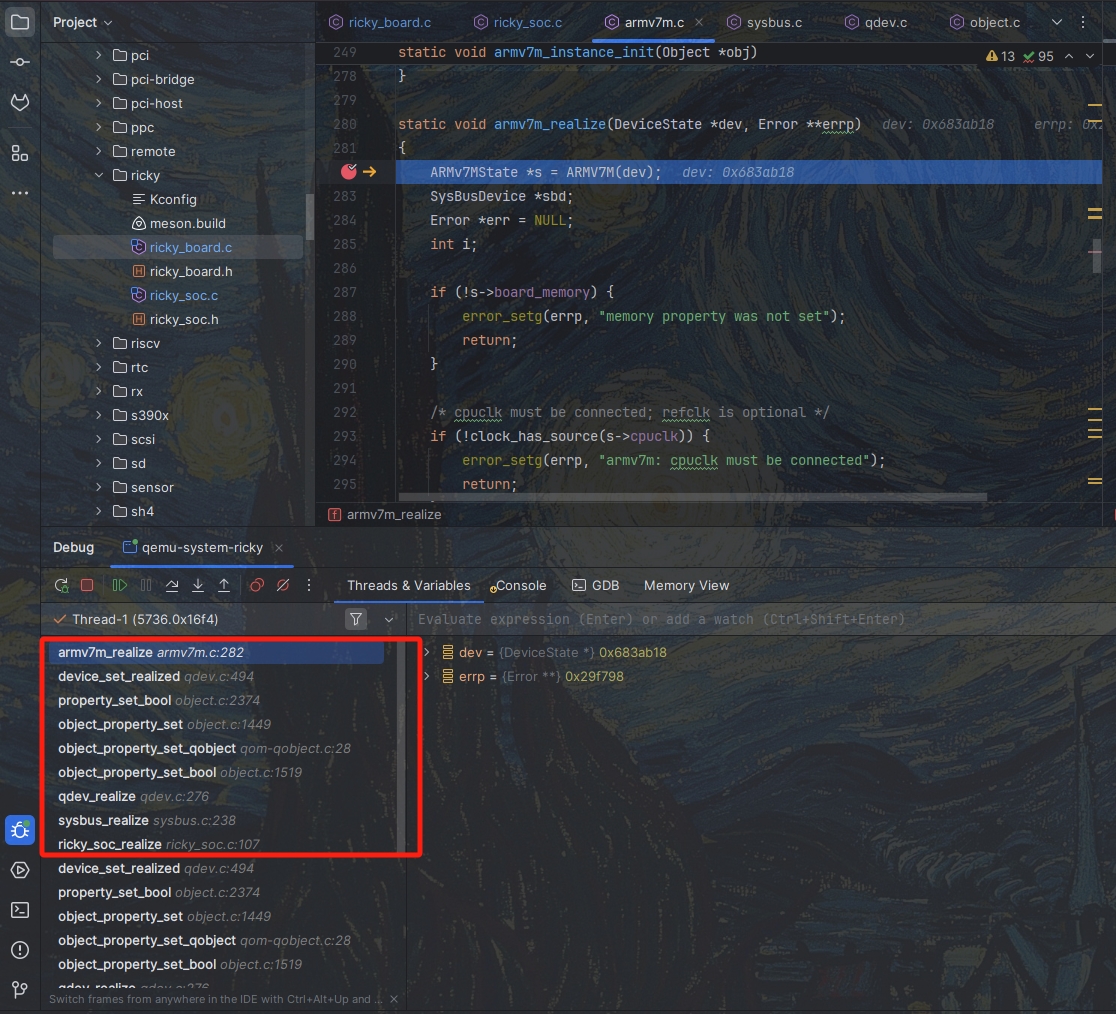
Task: Toggle the breakpoint at line 282
Action: point(348,171)
